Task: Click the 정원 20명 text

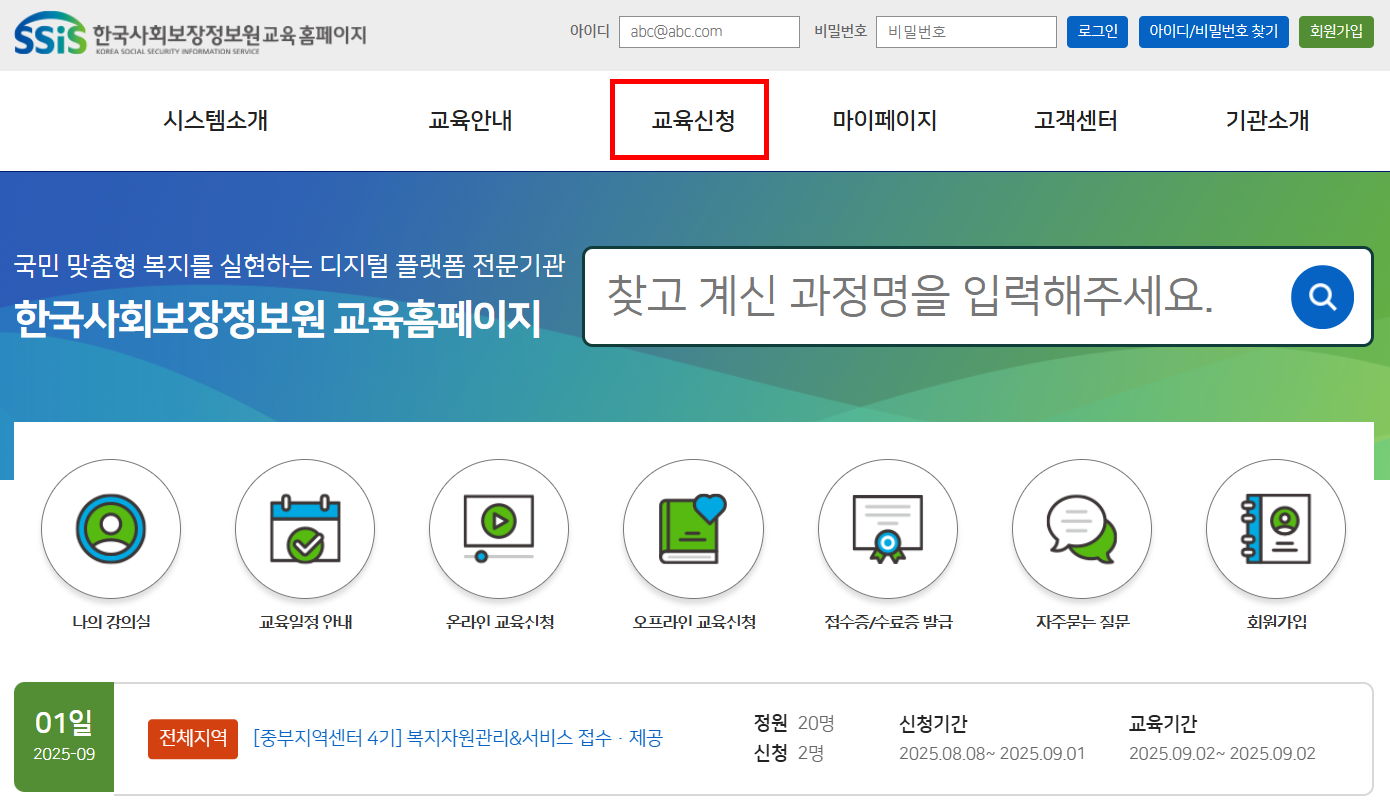Action: [794, 723]
